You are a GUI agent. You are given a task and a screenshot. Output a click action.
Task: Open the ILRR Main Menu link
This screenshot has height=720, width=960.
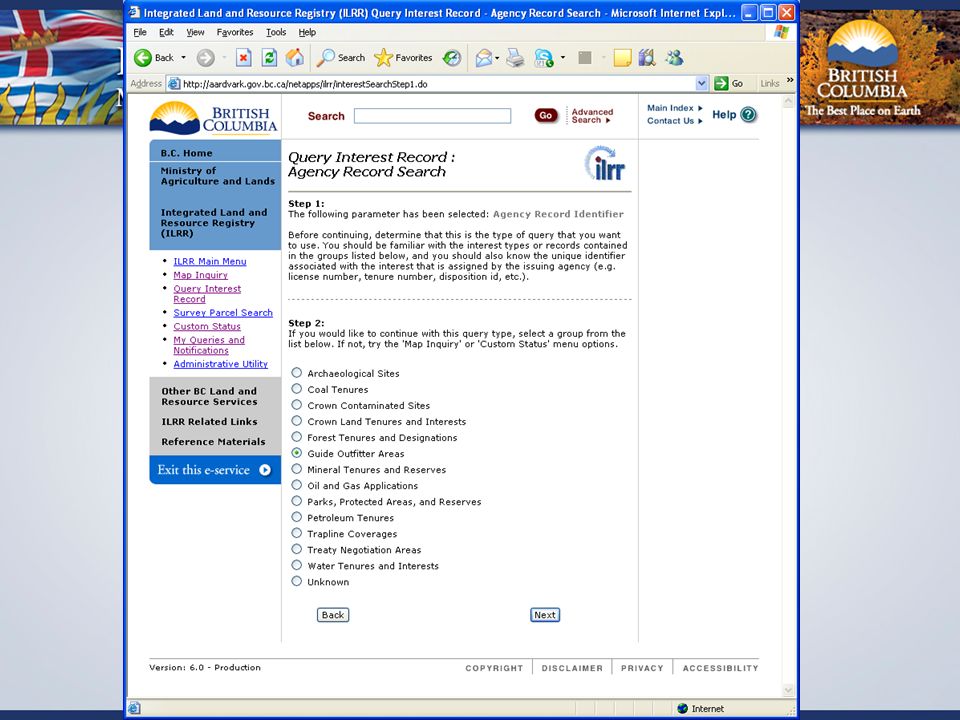tap(209, 261)
